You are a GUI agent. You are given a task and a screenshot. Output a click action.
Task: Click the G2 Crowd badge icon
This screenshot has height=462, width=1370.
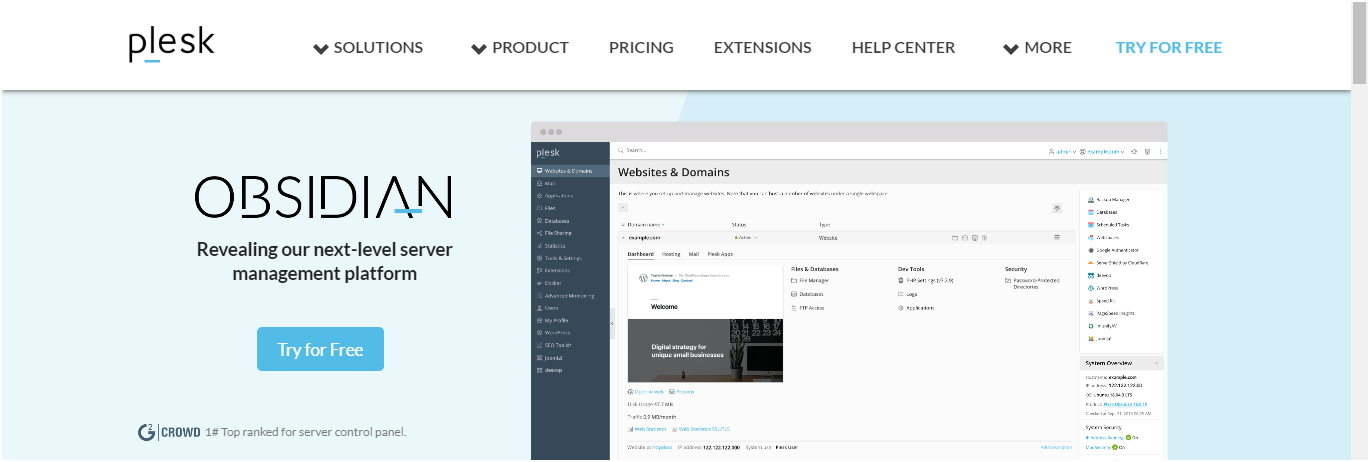(168, 432)
